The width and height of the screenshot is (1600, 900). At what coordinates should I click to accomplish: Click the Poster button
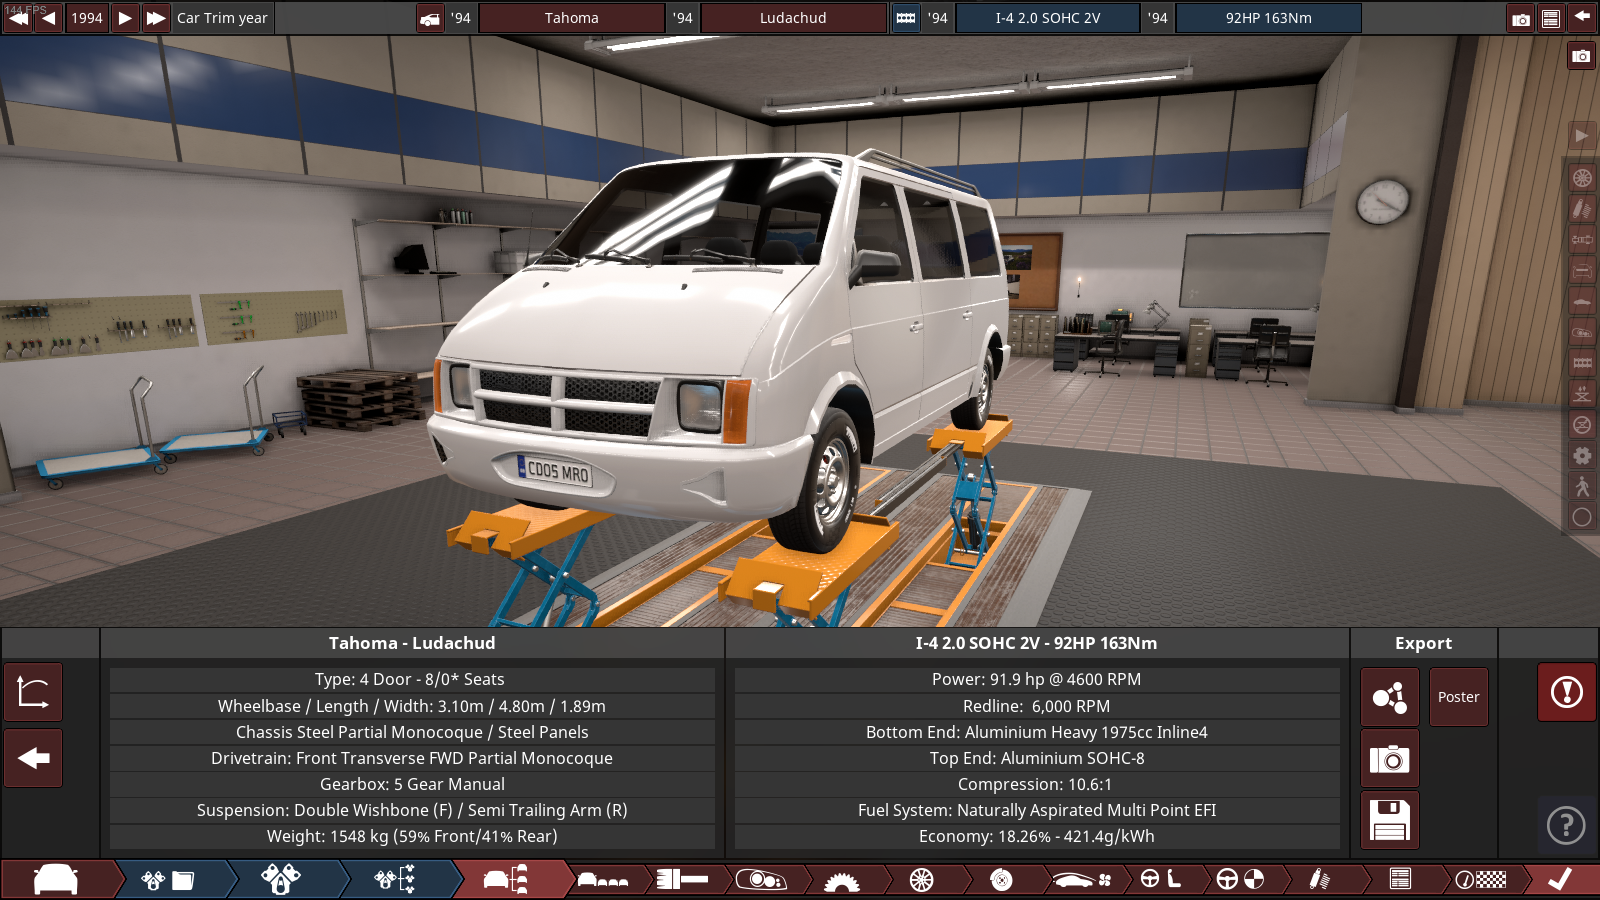pos(1459,697)
